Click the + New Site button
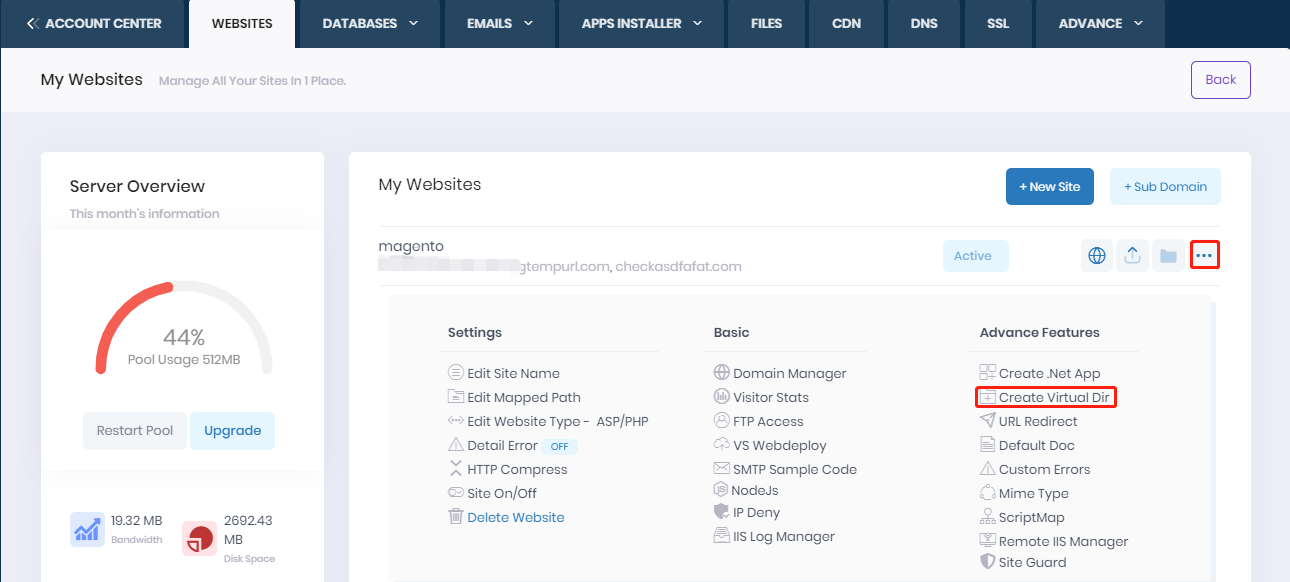The image size is (1290, 582). [x=1050, y=187]
